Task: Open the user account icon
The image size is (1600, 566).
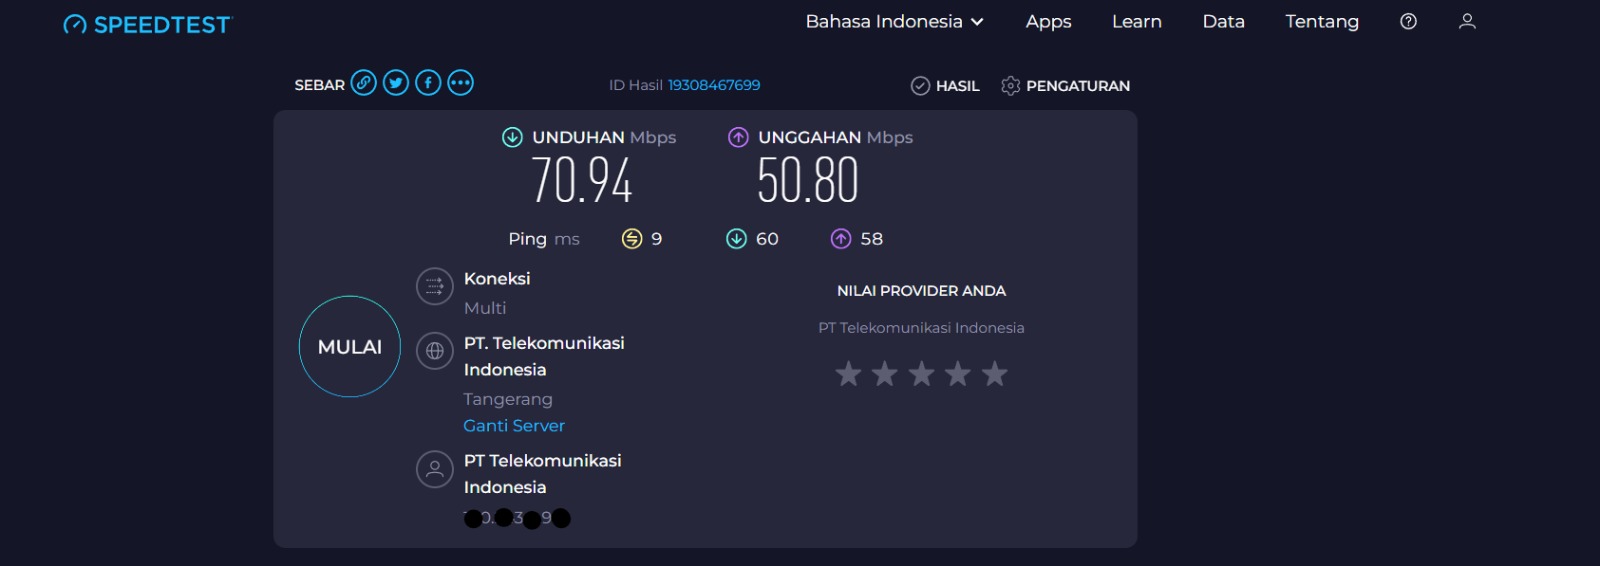Action: [x=1467, y=21]
